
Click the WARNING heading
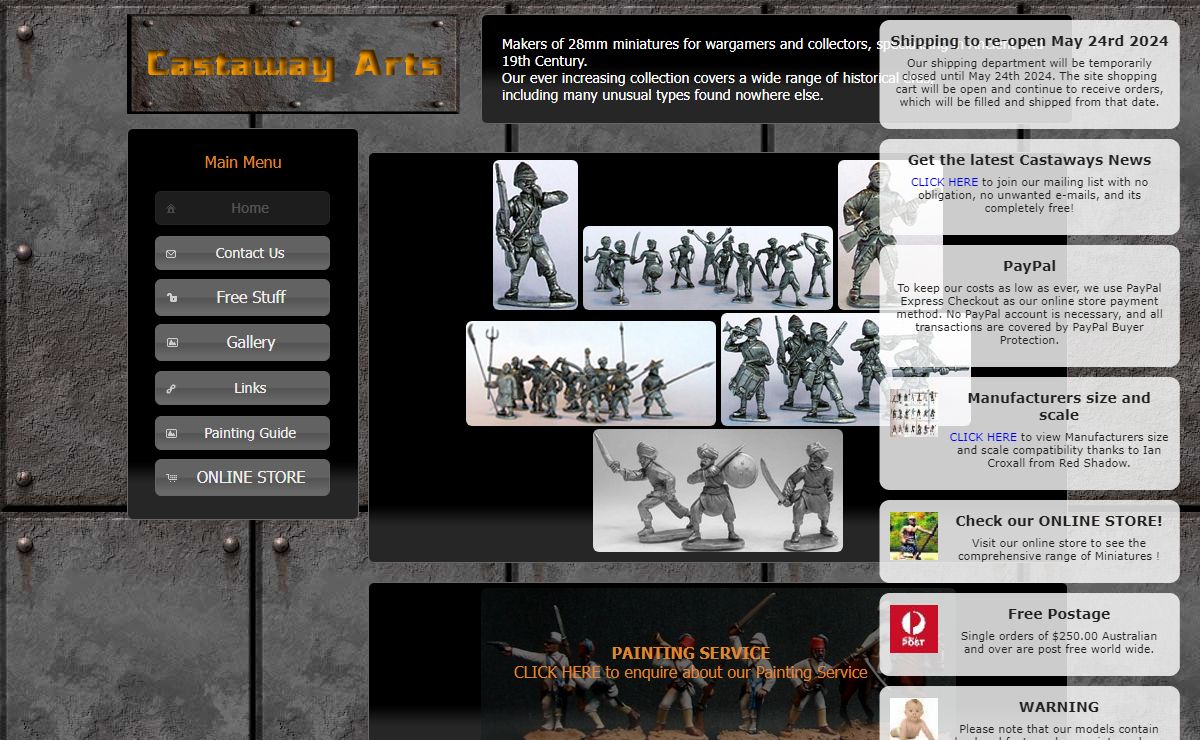pyautogui.click(x=1059, y=707)
